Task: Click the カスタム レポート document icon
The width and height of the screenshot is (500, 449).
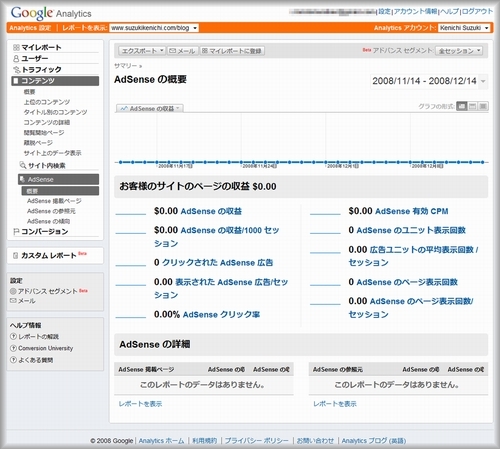Action: pos(15,256)
